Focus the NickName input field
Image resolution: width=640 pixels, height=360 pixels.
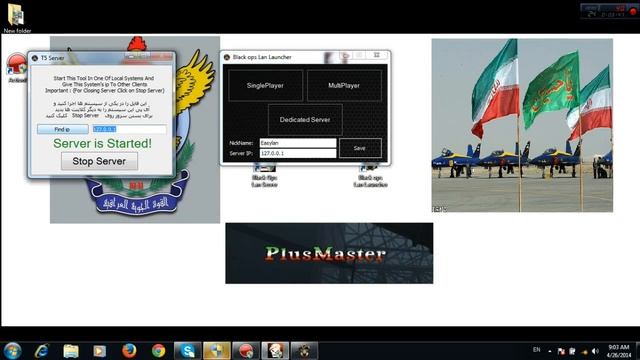pos(298,143)
